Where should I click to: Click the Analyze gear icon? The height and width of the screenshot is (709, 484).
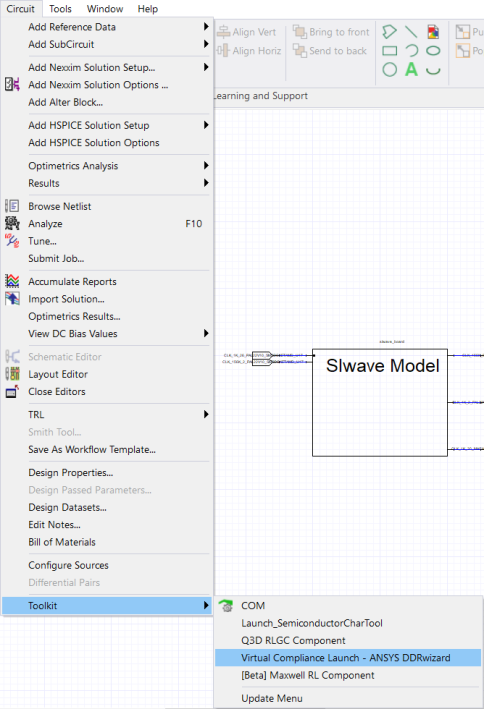(x=12, y=223)
